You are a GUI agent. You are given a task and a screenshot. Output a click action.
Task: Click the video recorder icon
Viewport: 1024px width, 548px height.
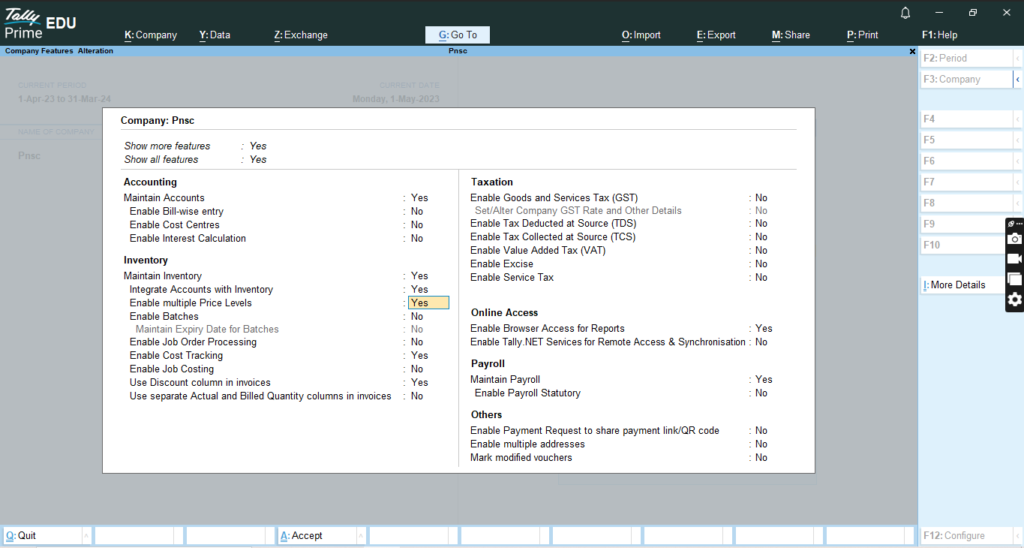click(1014, 259)
